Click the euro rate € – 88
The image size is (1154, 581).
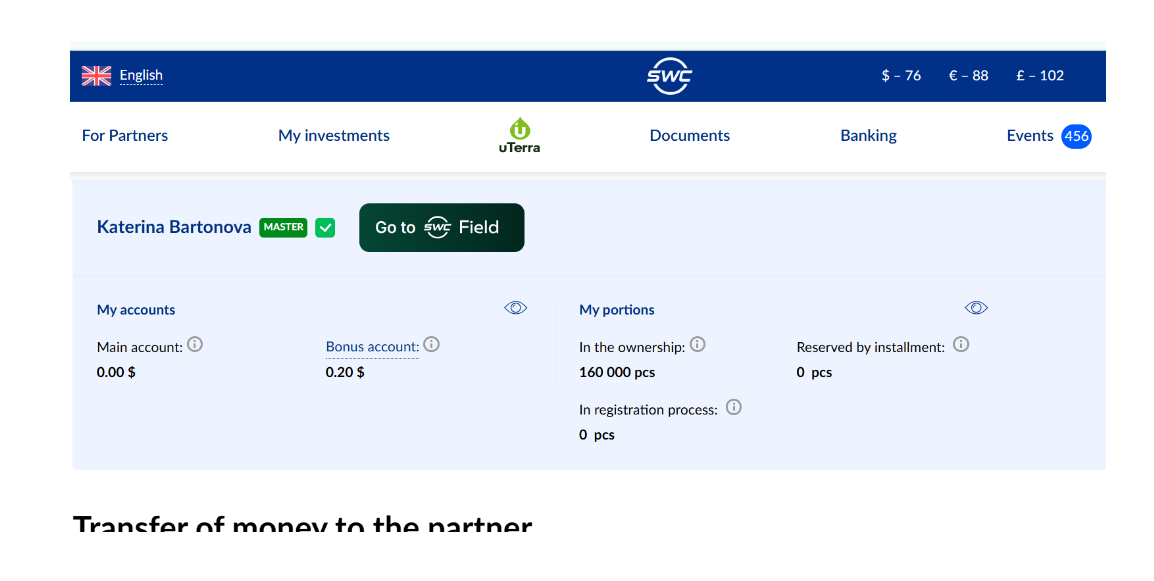(969, 75)
